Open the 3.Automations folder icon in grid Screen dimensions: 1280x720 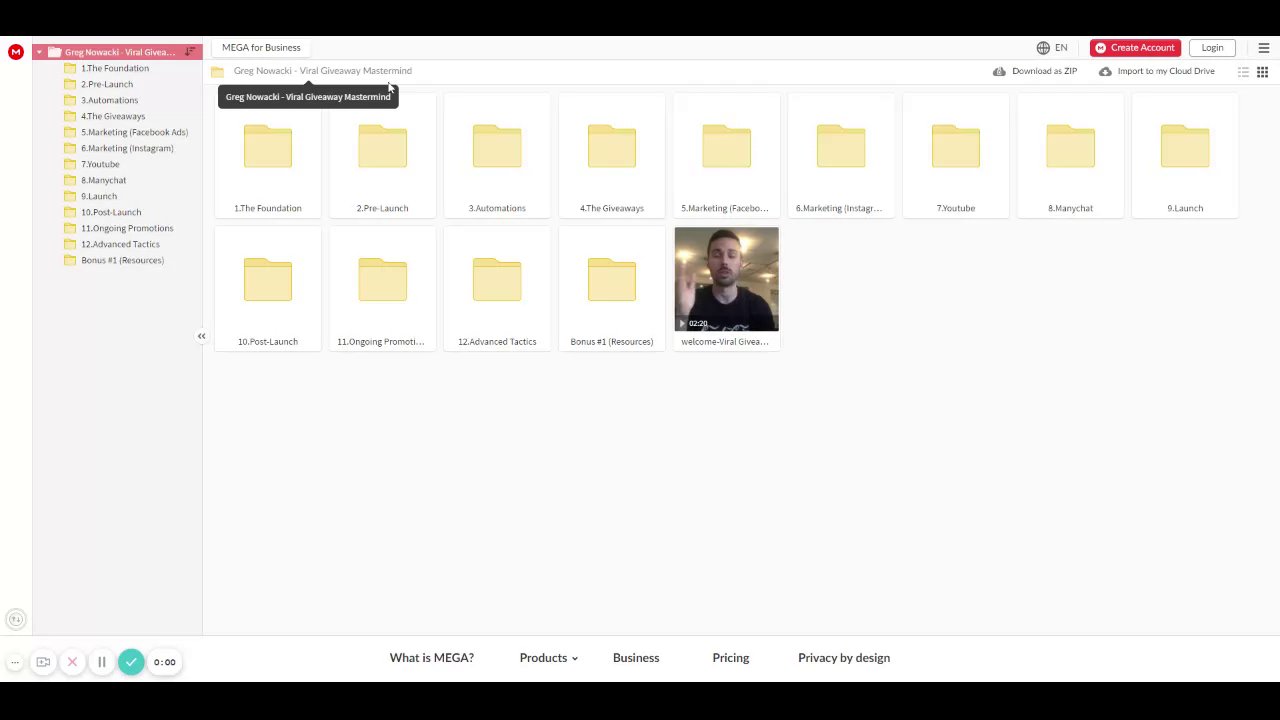(x=497, y=146)
